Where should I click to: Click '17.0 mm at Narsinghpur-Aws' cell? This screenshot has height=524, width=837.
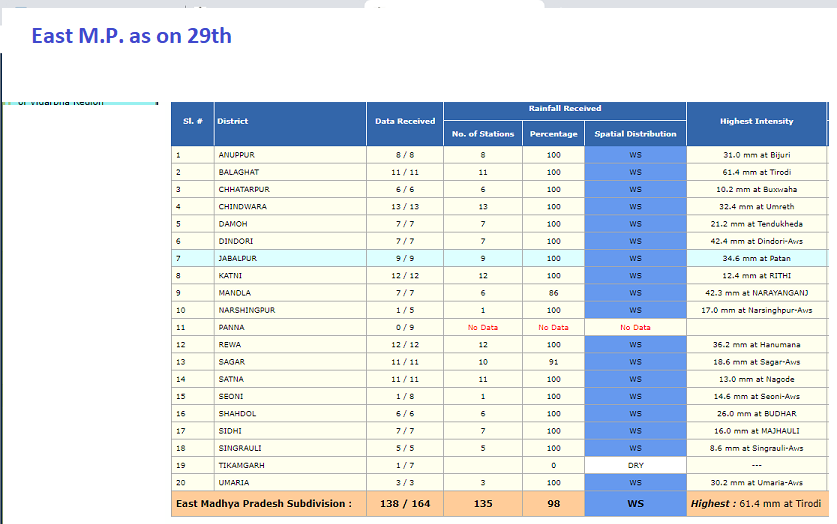pyautogui.click(x=756, y=310)
